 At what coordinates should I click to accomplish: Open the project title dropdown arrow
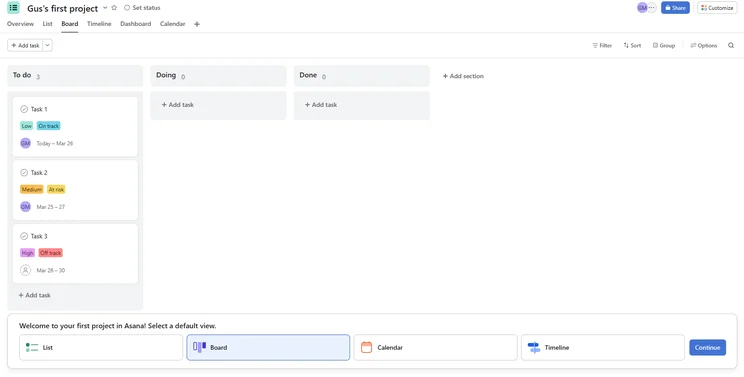pos(105,8)
